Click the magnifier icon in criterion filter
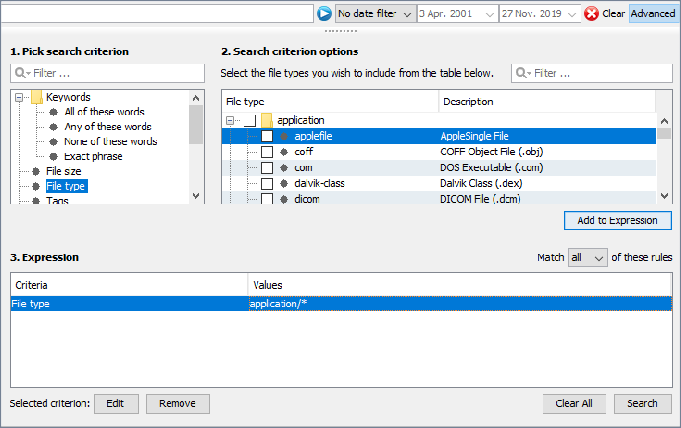 pyautogui.click(x=22, y=73)
